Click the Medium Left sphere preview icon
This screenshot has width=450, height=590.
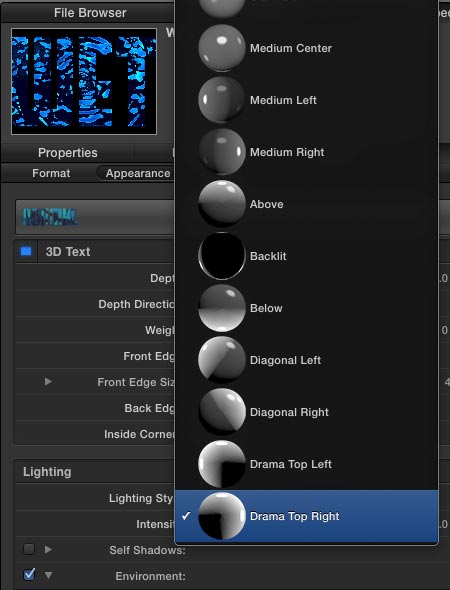[222, 100]
